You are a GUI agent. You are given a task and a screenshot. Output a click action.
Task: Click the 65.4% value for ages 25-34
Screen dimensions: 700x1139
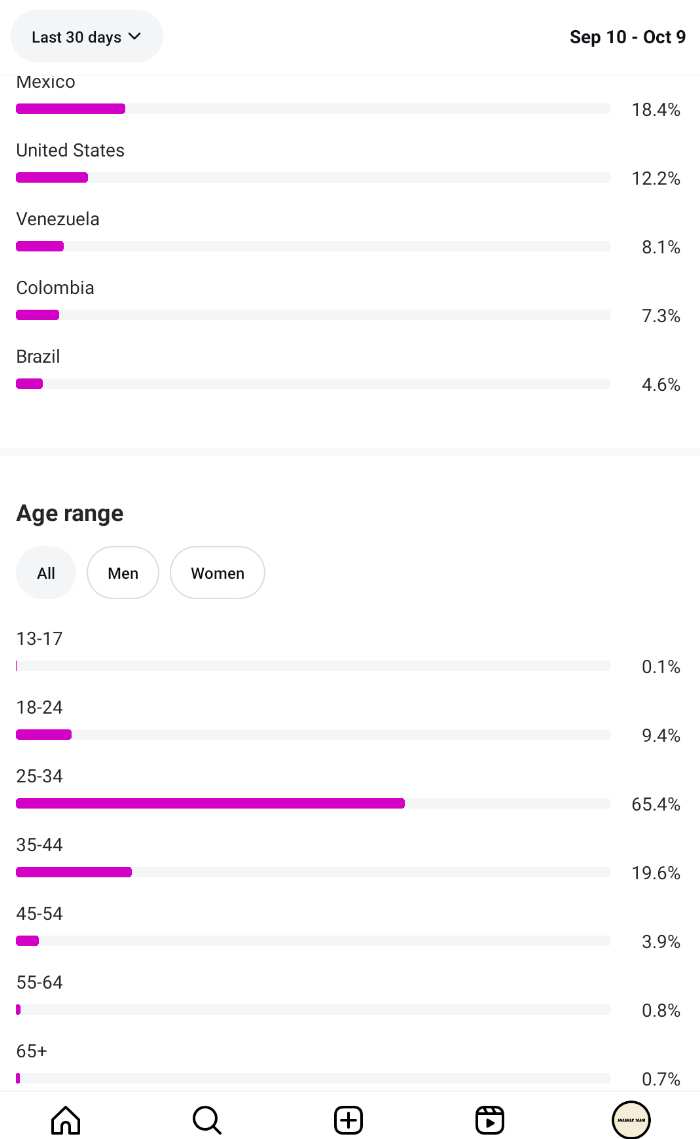click(x=655, y=804)
